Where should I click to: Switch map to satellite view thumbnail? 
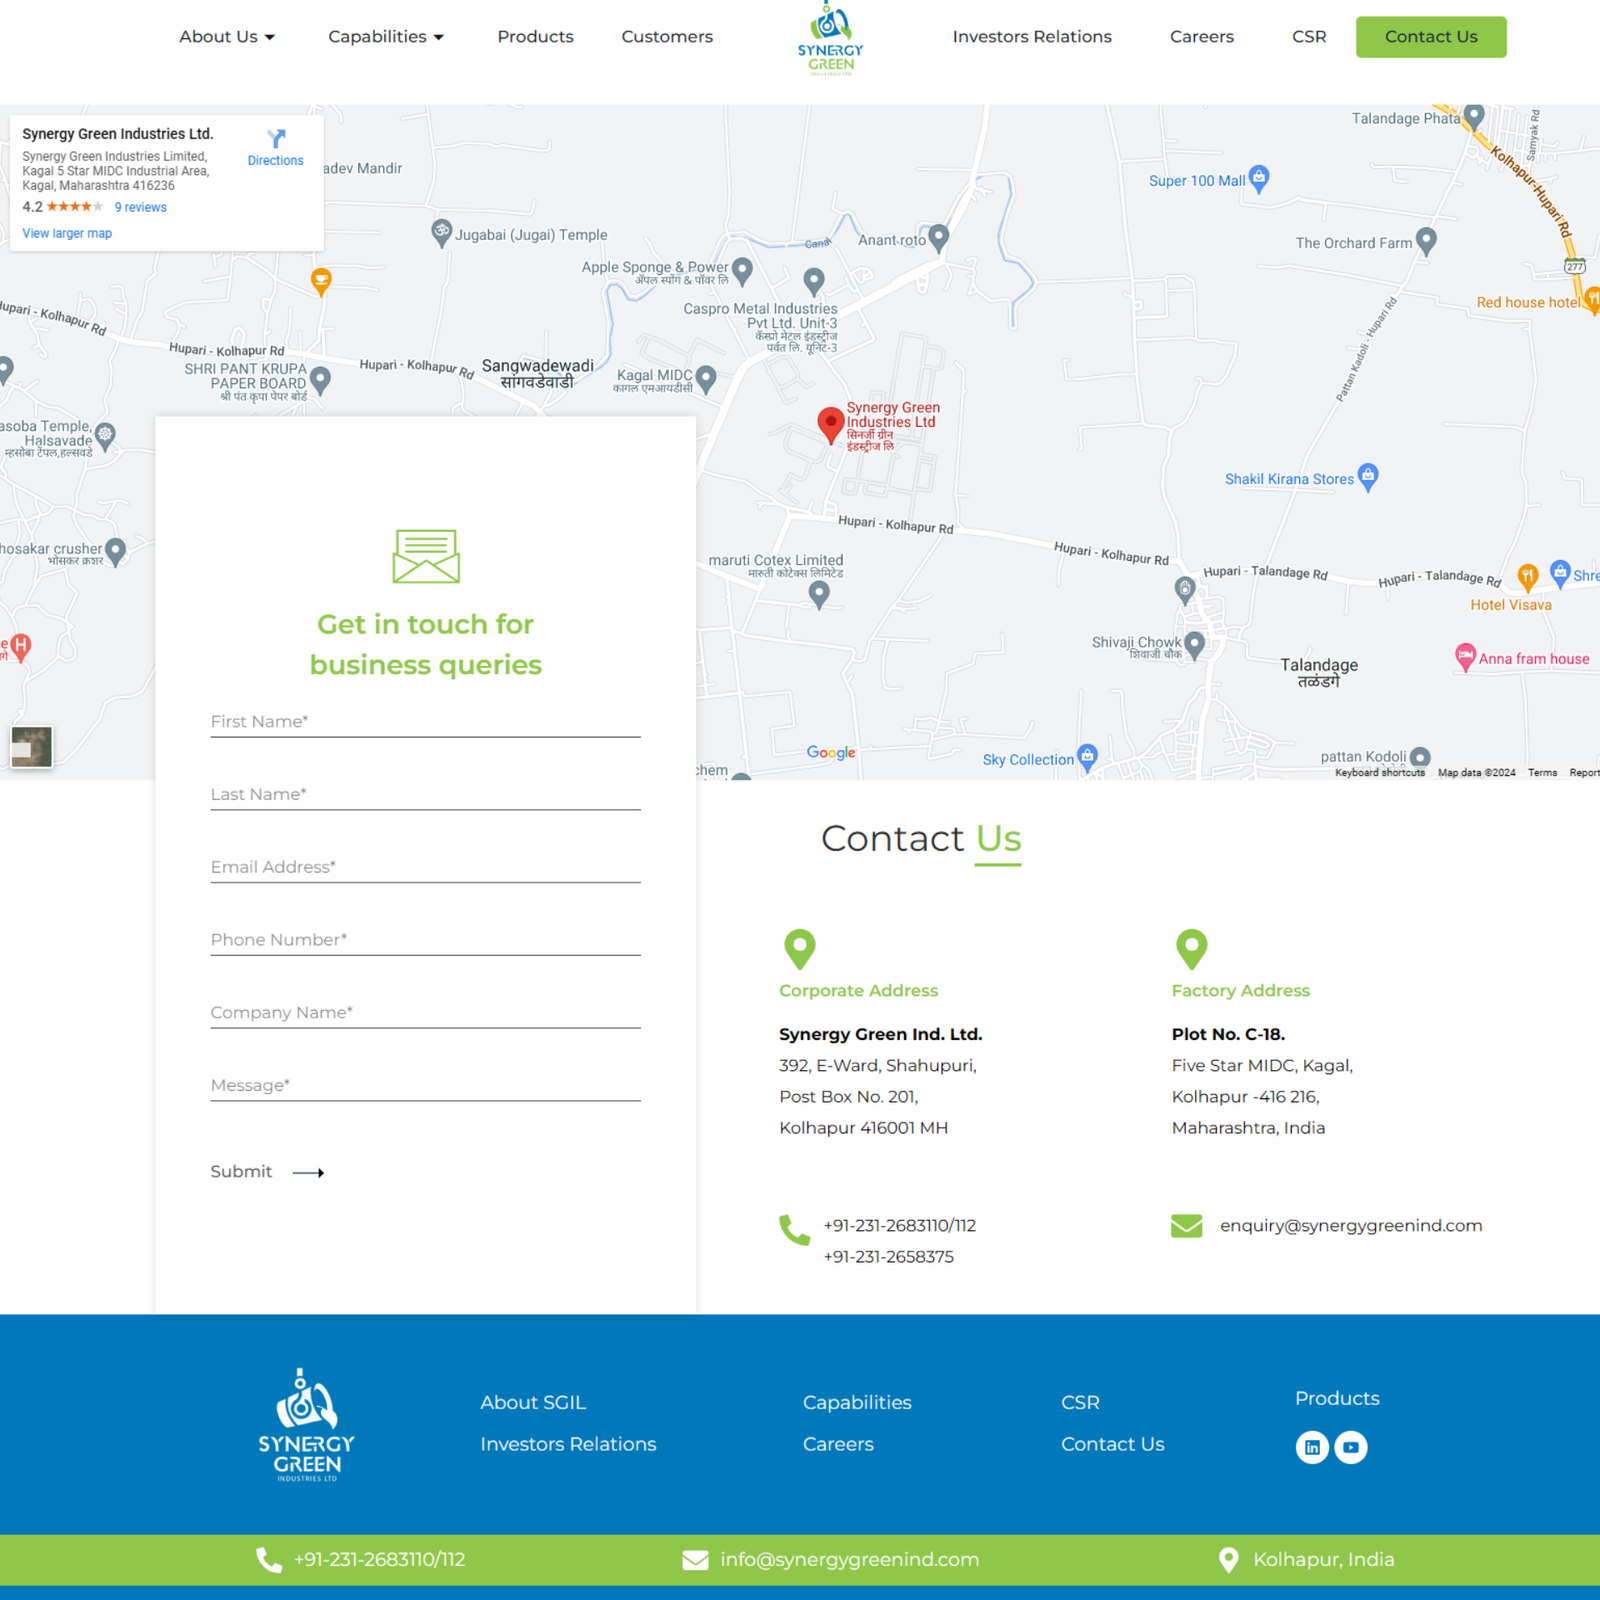click(31, 747)
